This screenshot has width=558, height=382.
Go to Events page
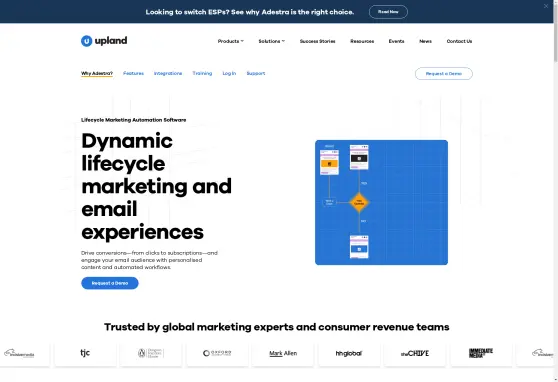pos(396,41)
